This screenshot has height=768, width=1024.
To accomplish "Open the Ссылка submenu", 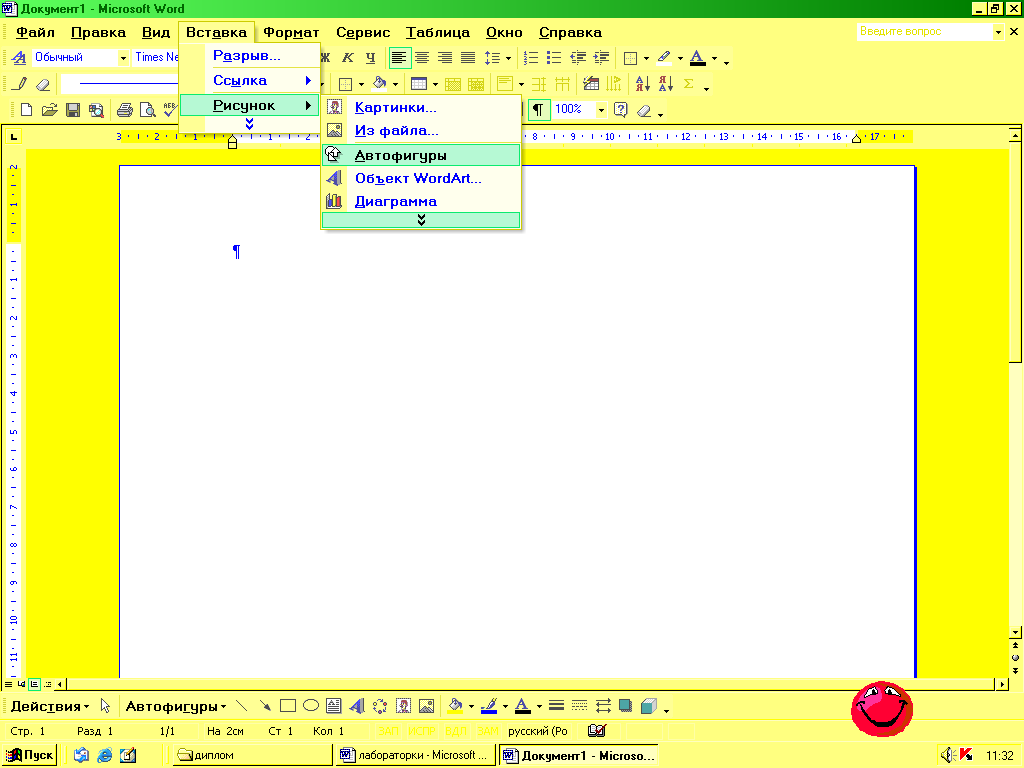I will tap(249, 81).
